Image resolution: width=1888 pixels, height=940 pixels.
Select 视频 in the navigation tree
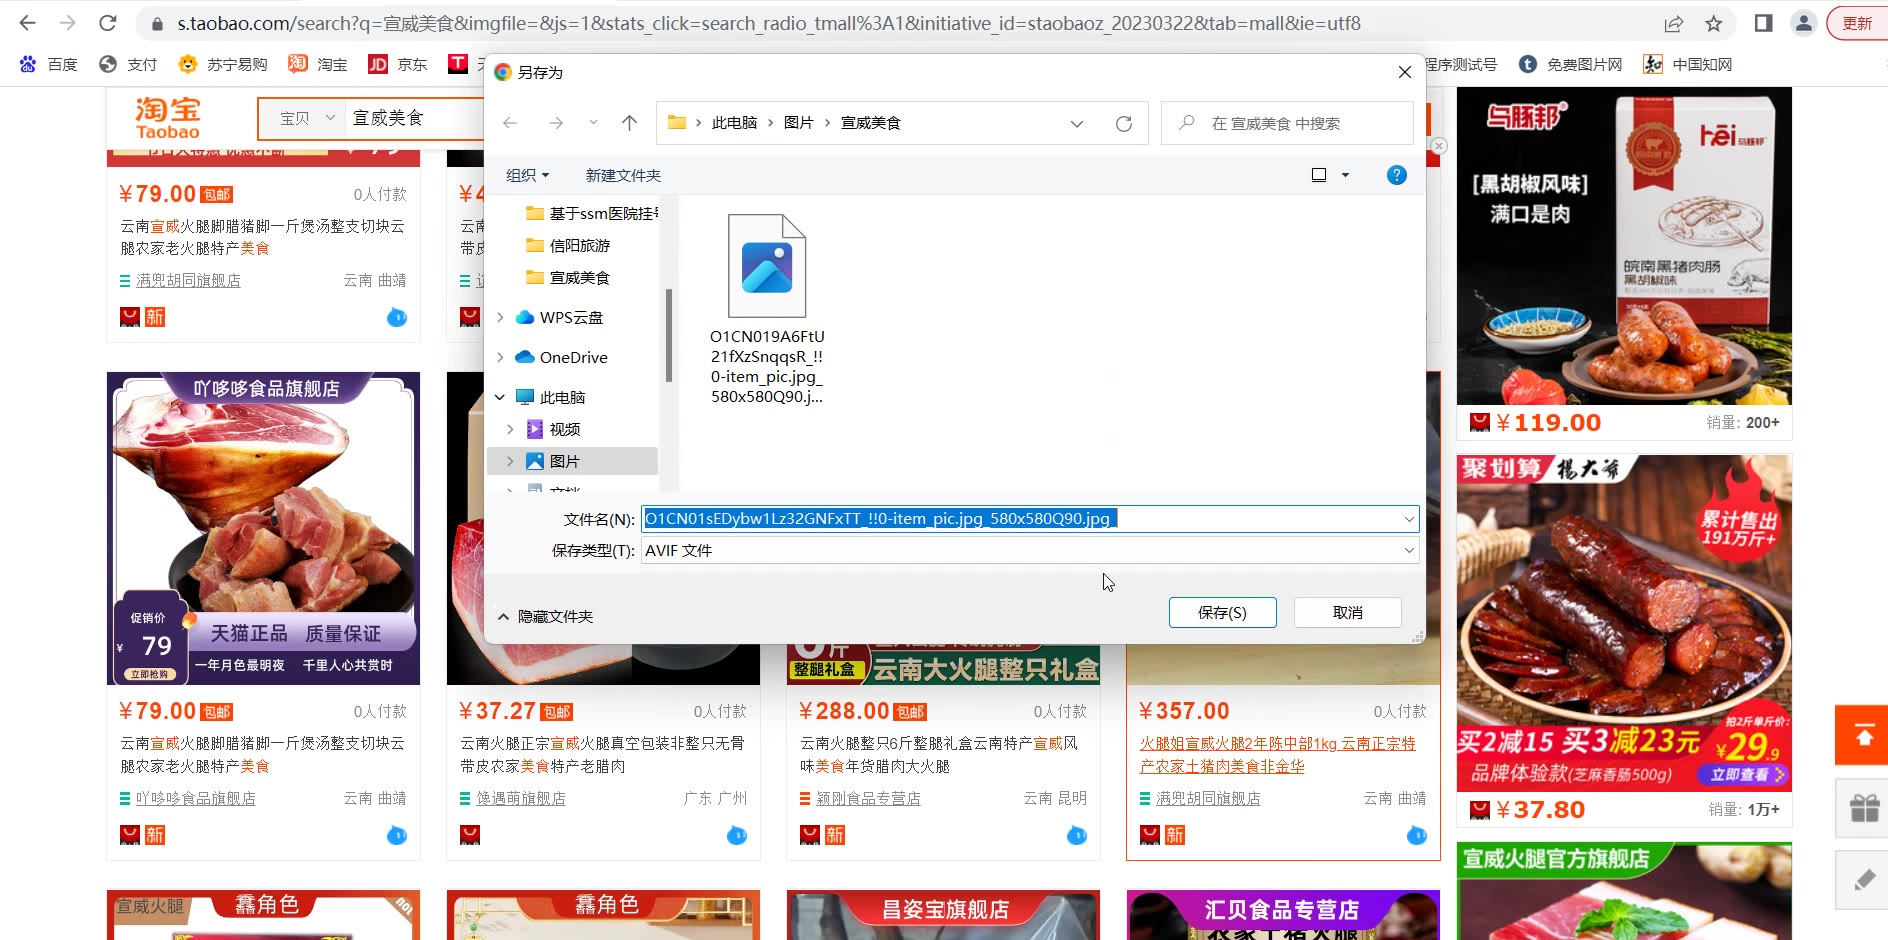coord(554,429)
